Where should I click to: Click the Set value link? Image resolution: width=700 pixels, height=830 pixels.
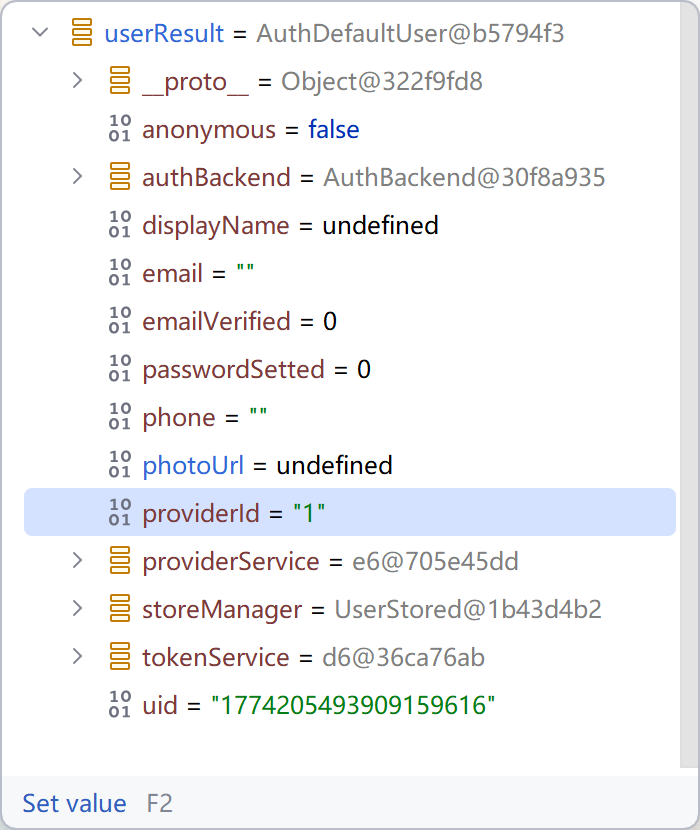(75, 803)
